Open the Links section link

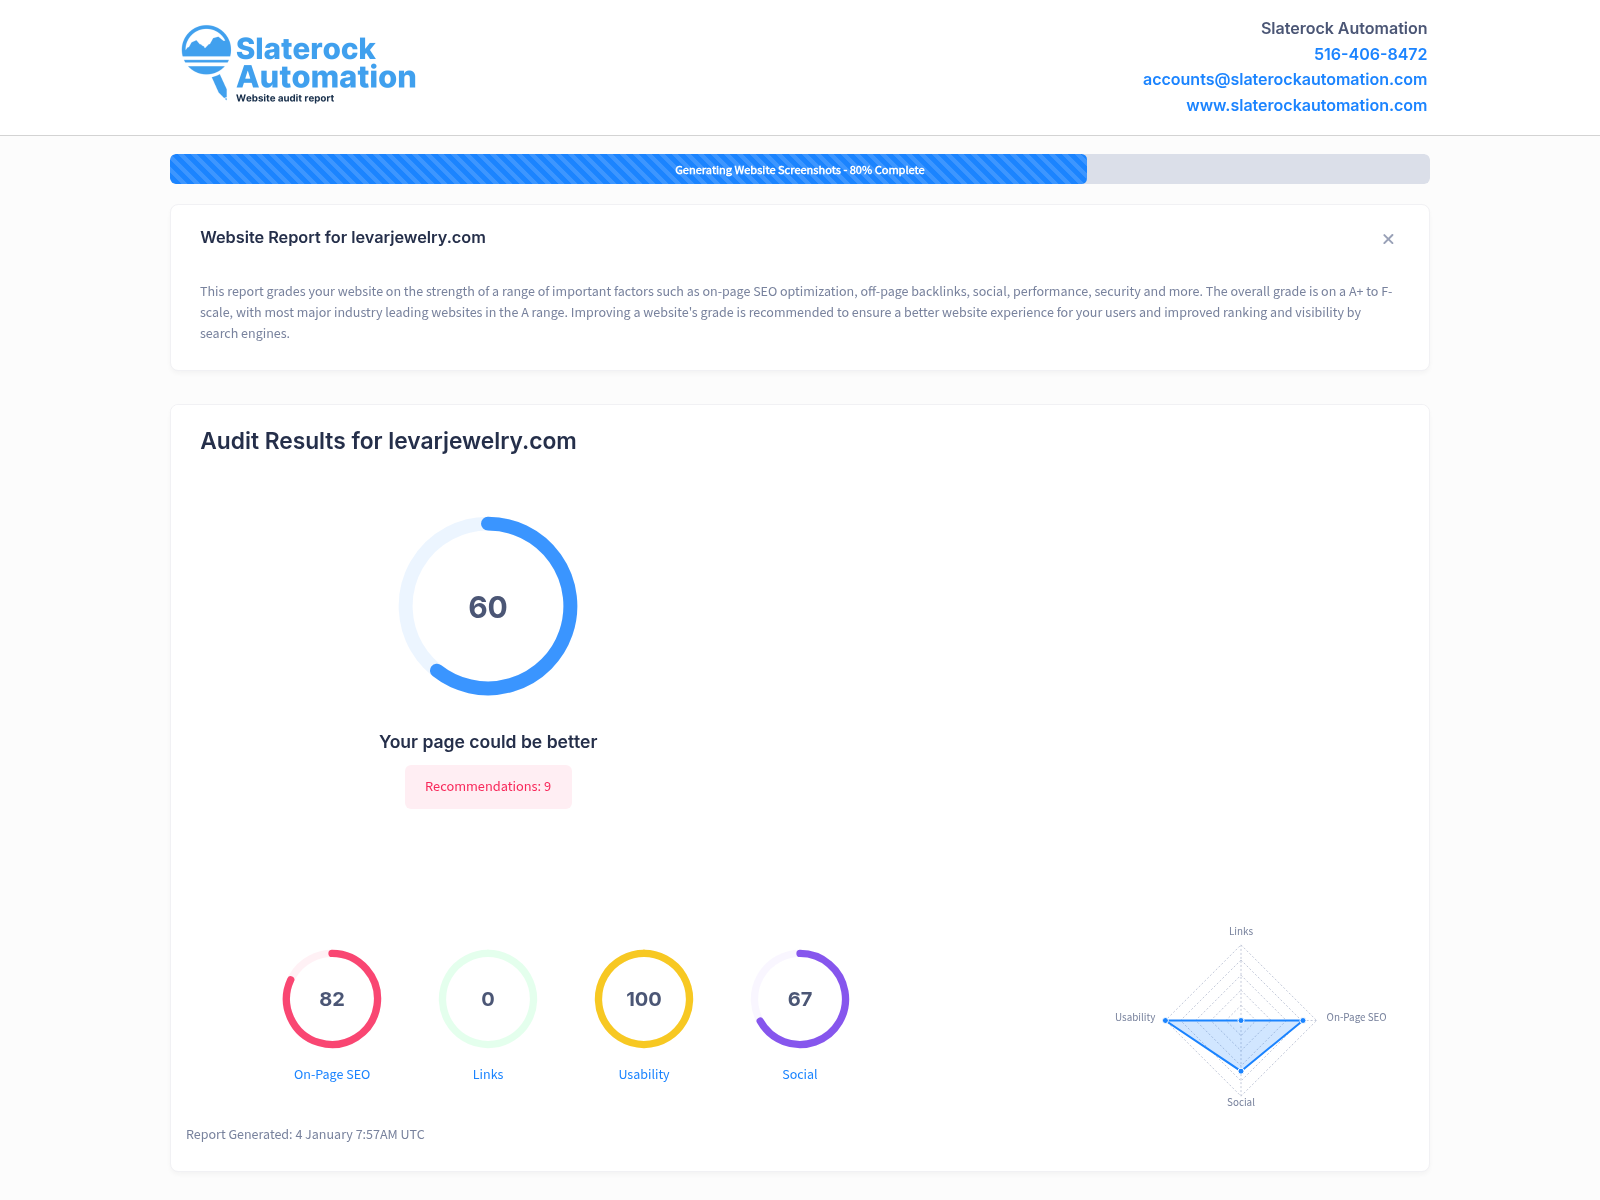(x=488, y=1074)
